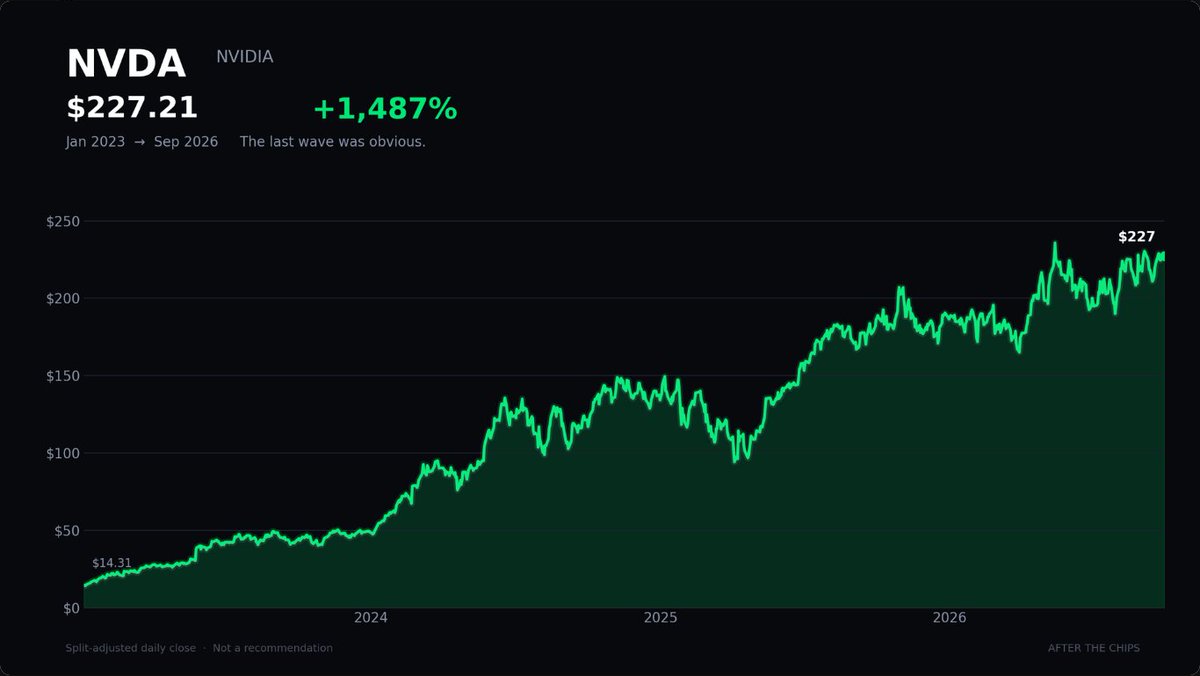Click the $100 y-axis label
The height and width of the screenshot is (676, 1200).
tap(63, 453)
